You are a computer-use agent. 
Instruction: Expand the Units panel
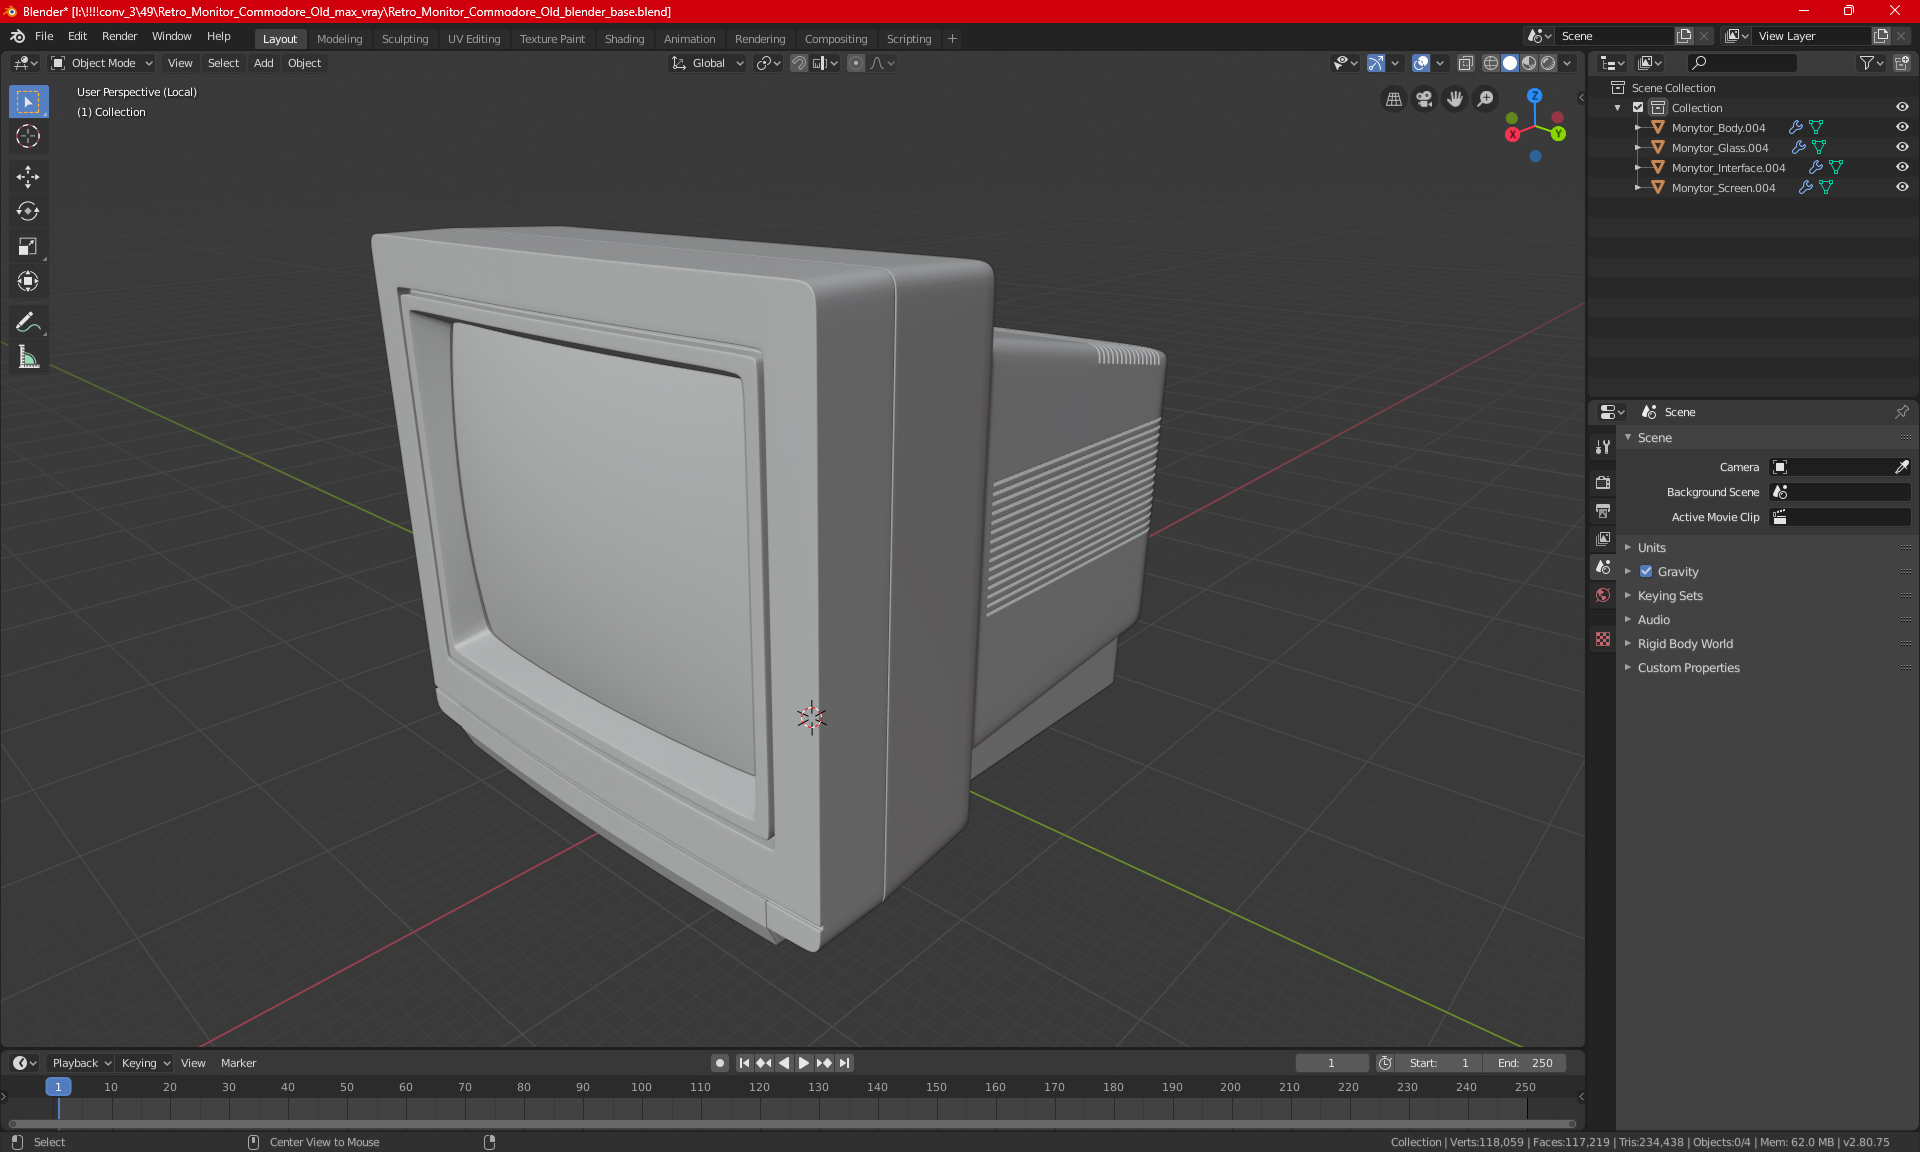[1652, 548]
